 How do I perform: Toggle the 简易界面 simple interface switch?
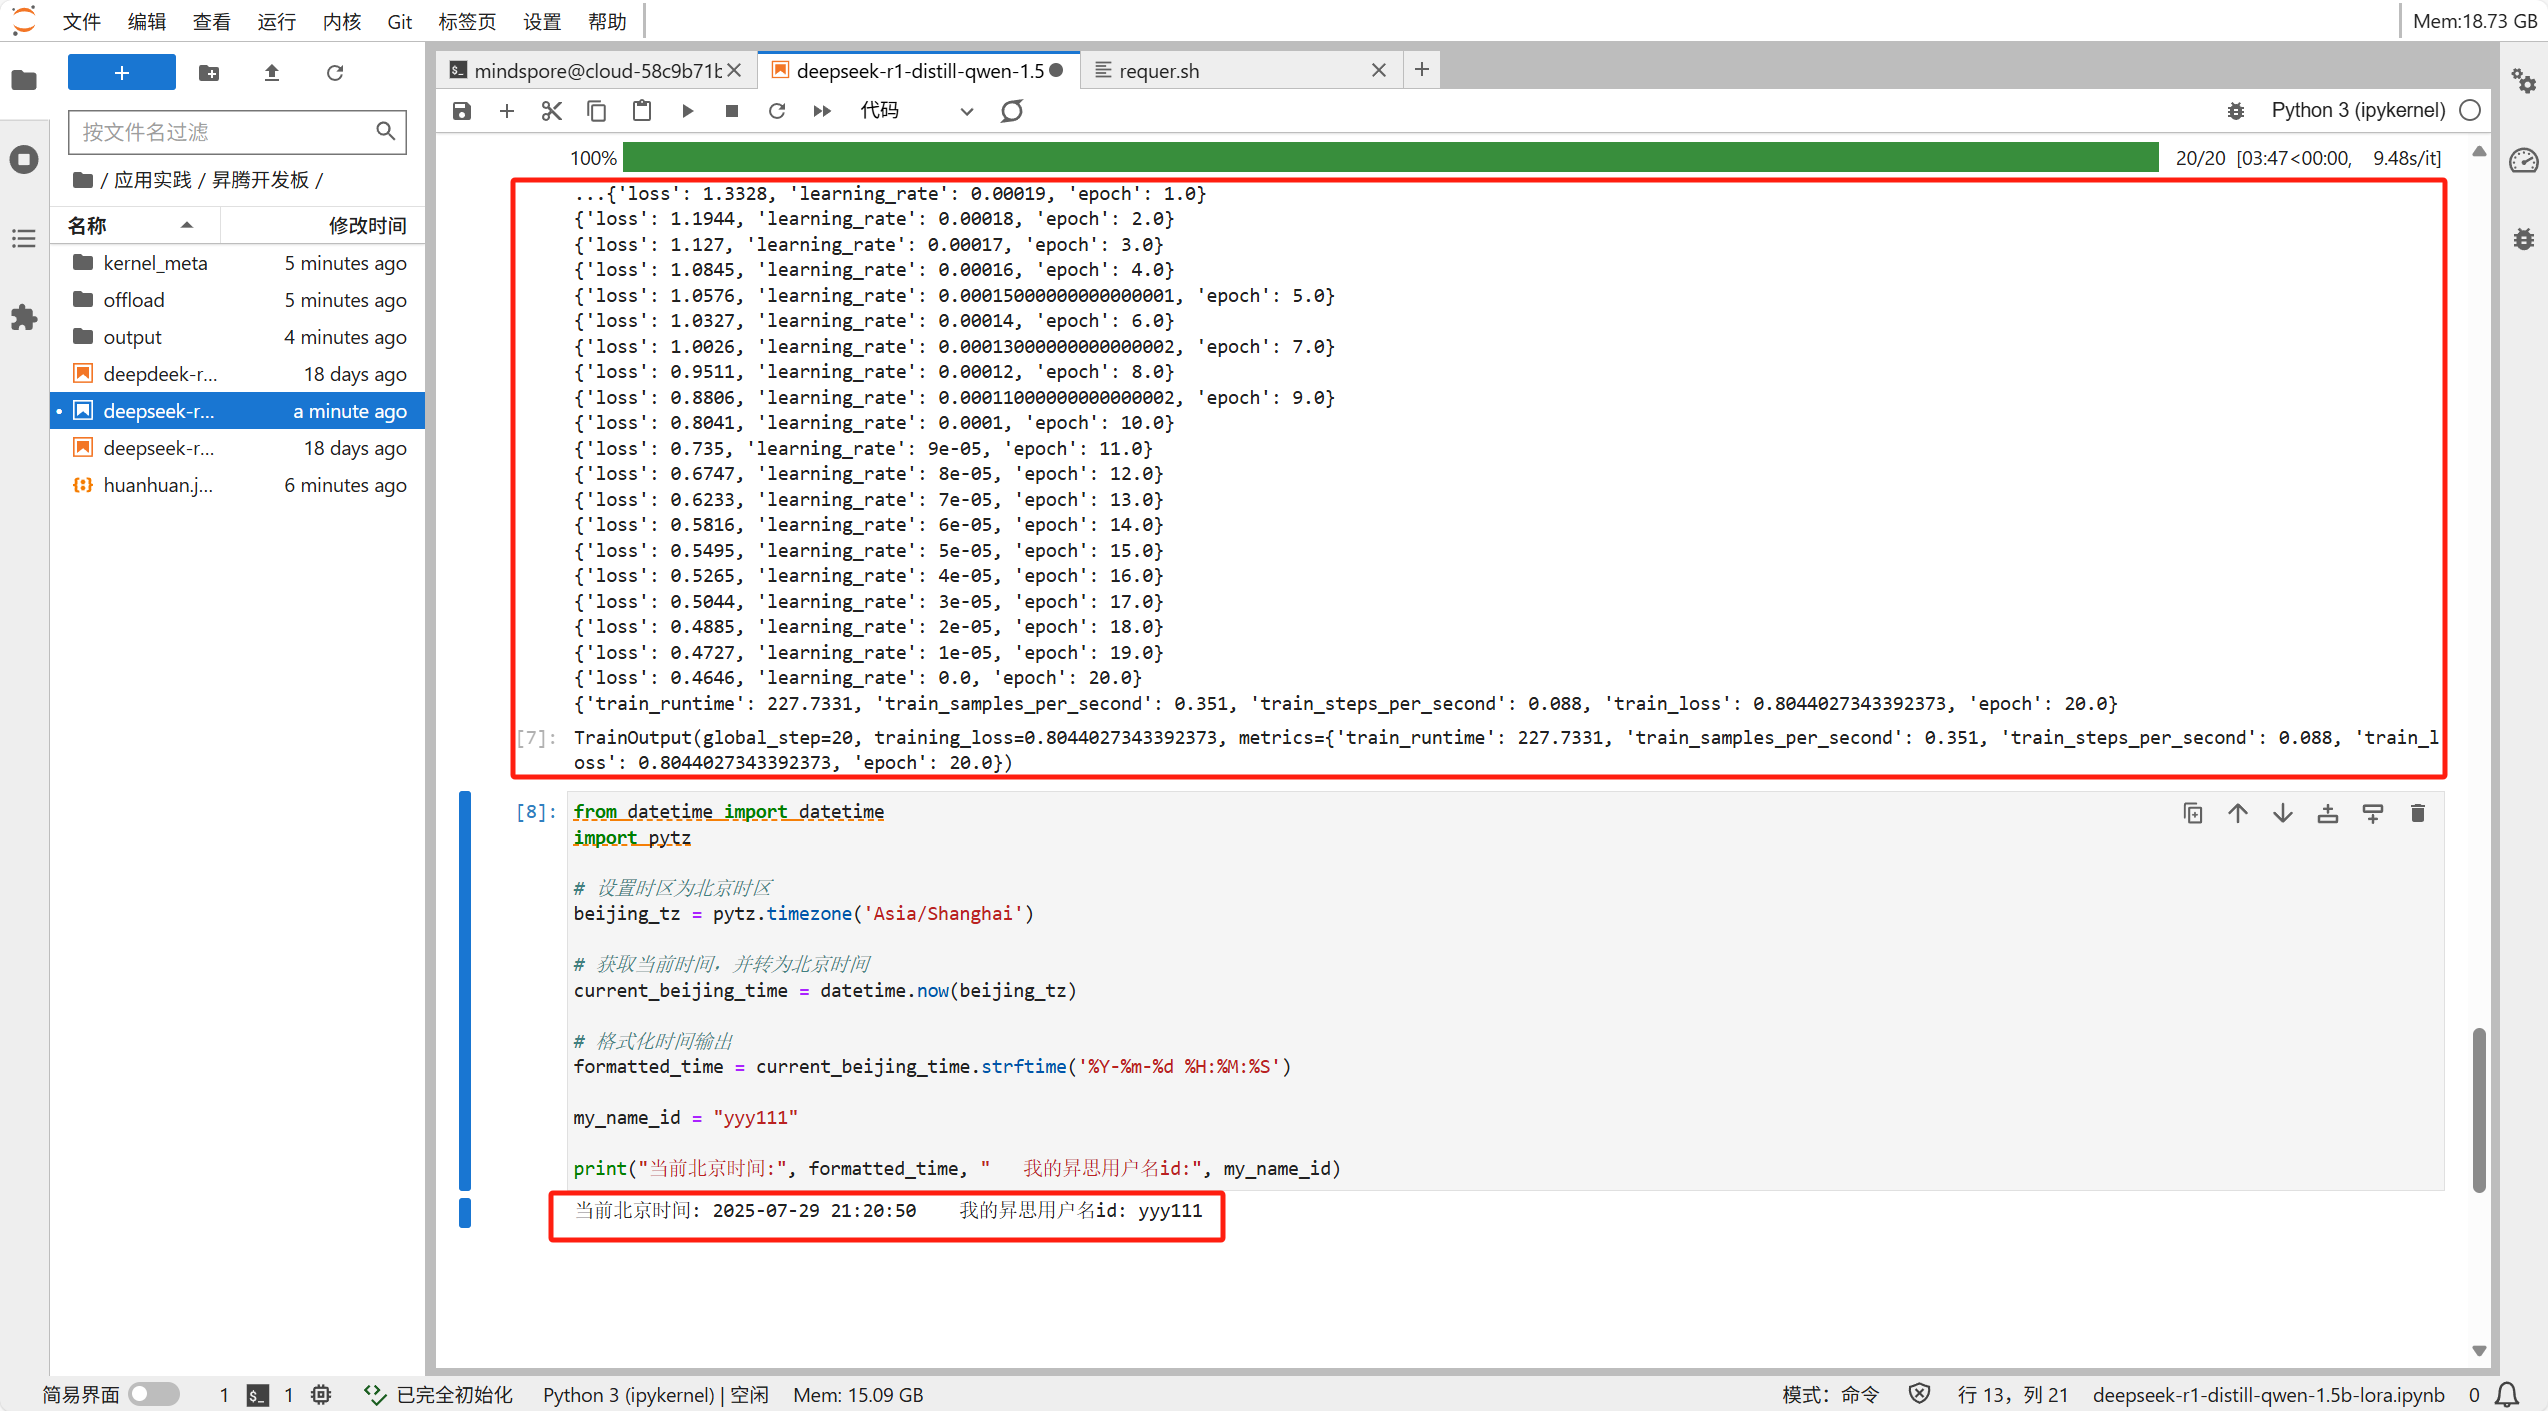click(153, 1394)
